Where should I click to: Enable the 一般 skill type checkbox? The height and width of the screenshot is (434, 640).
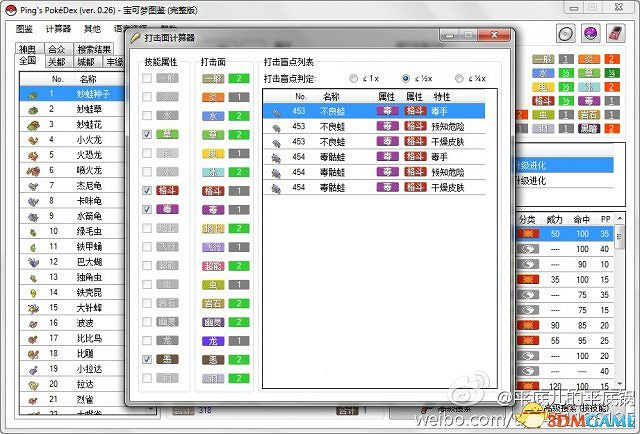147,78
